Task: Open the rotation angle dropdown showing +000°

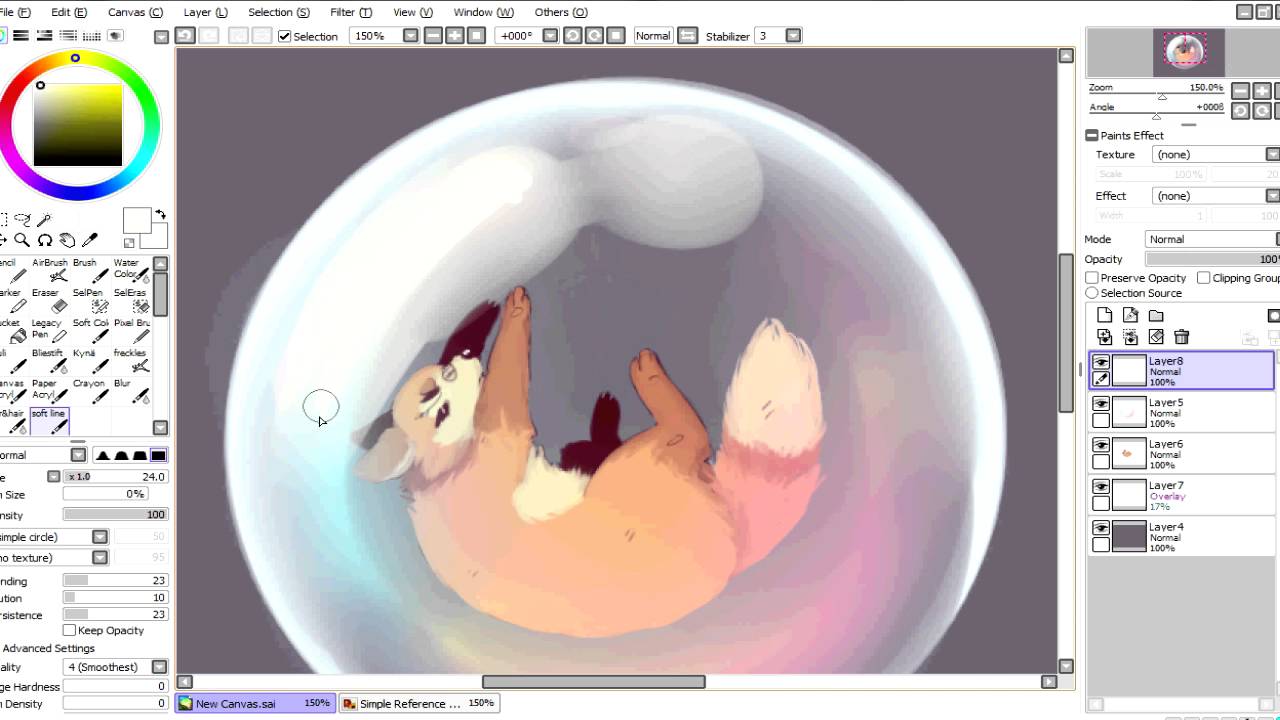Action: (550, 35)
